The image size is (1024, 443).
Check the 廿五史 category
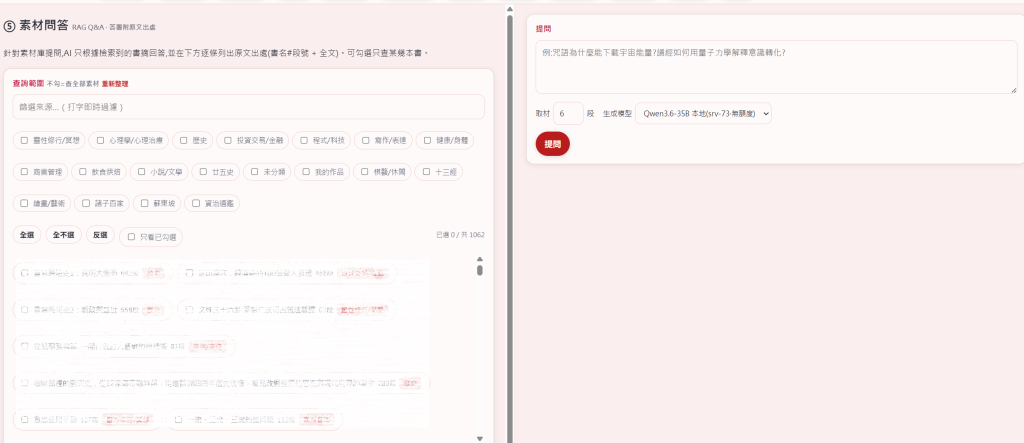(203, 172)
